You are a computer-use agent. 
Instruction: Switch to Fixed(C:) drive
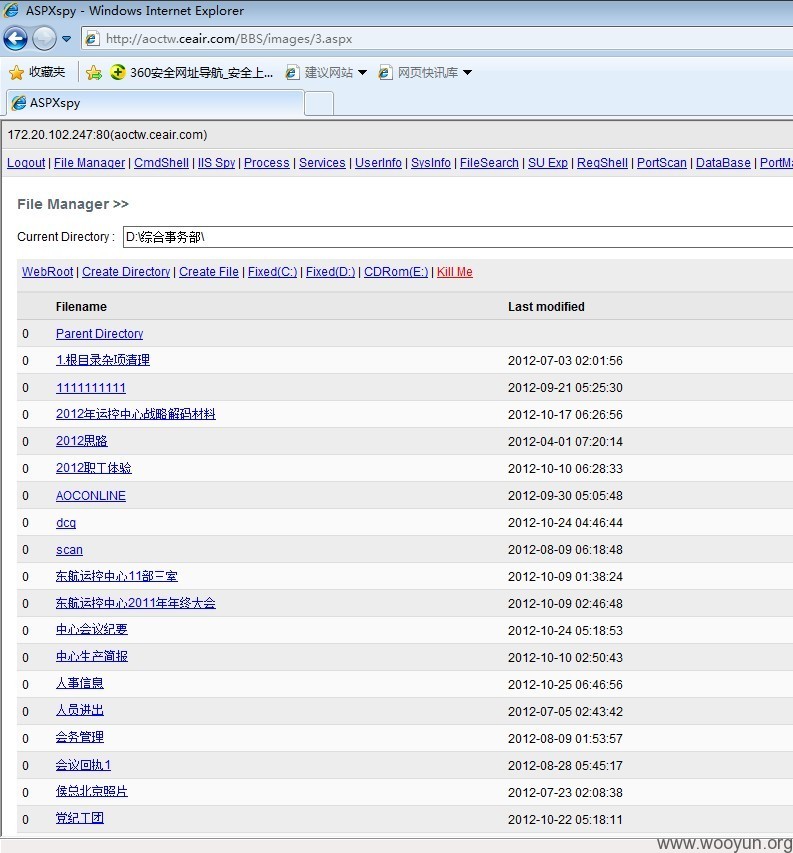pos(272,271)
